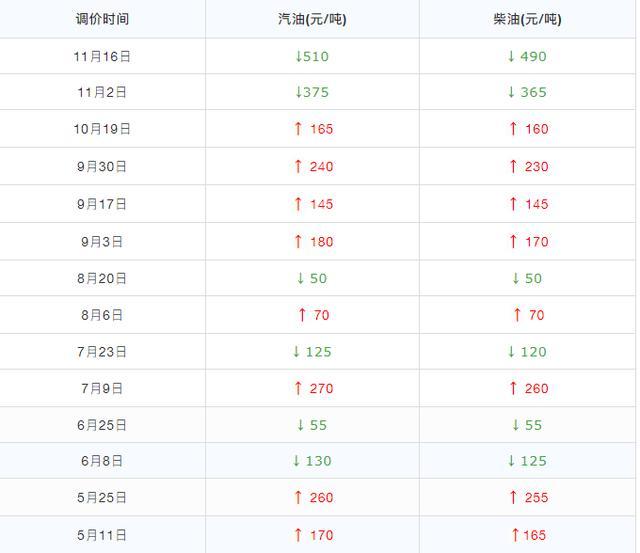Click diesel value ↓490
The height and width of the screenshot is (553, 640).
(x=527, y=56)
